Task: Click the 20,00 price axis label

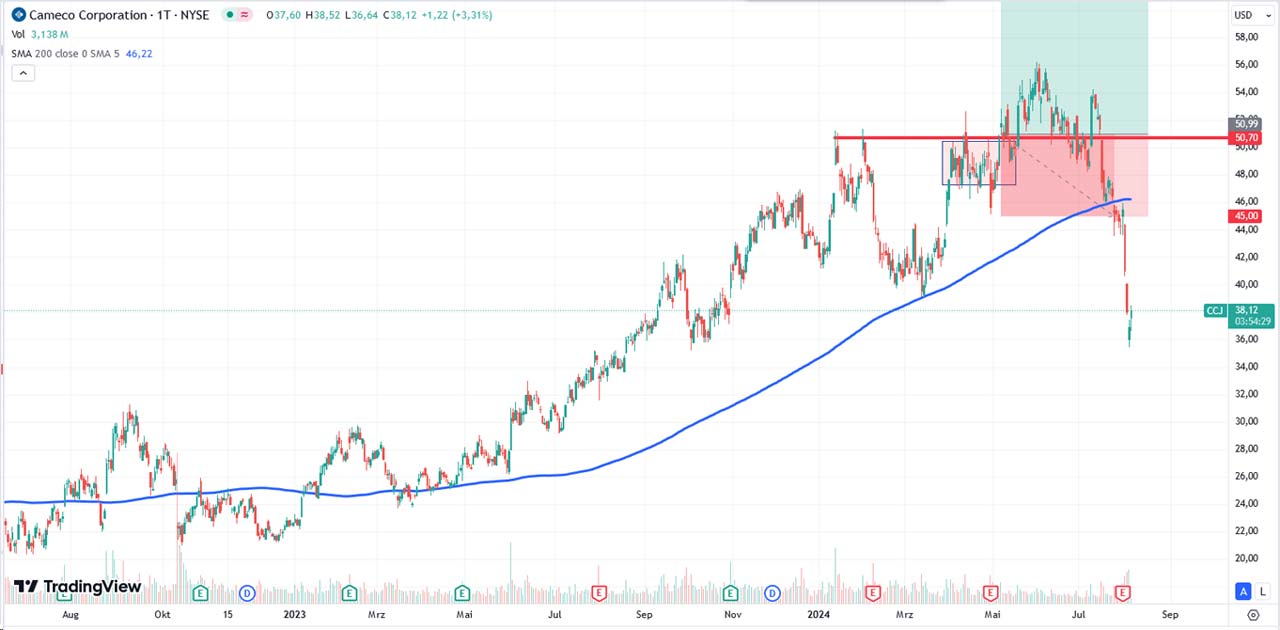Action: click(1246, 558)
